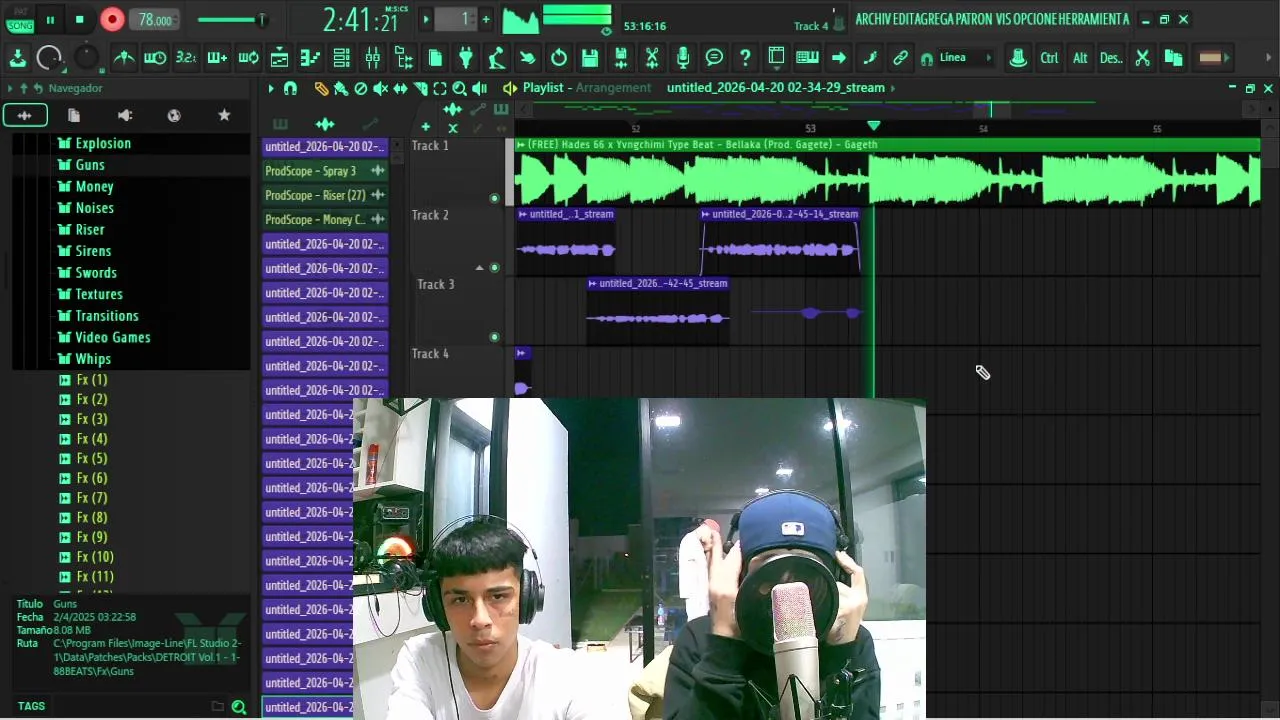The image size is (1280, 720).
Task: Select the playlist paint brush tool
Action: (341, 88)
